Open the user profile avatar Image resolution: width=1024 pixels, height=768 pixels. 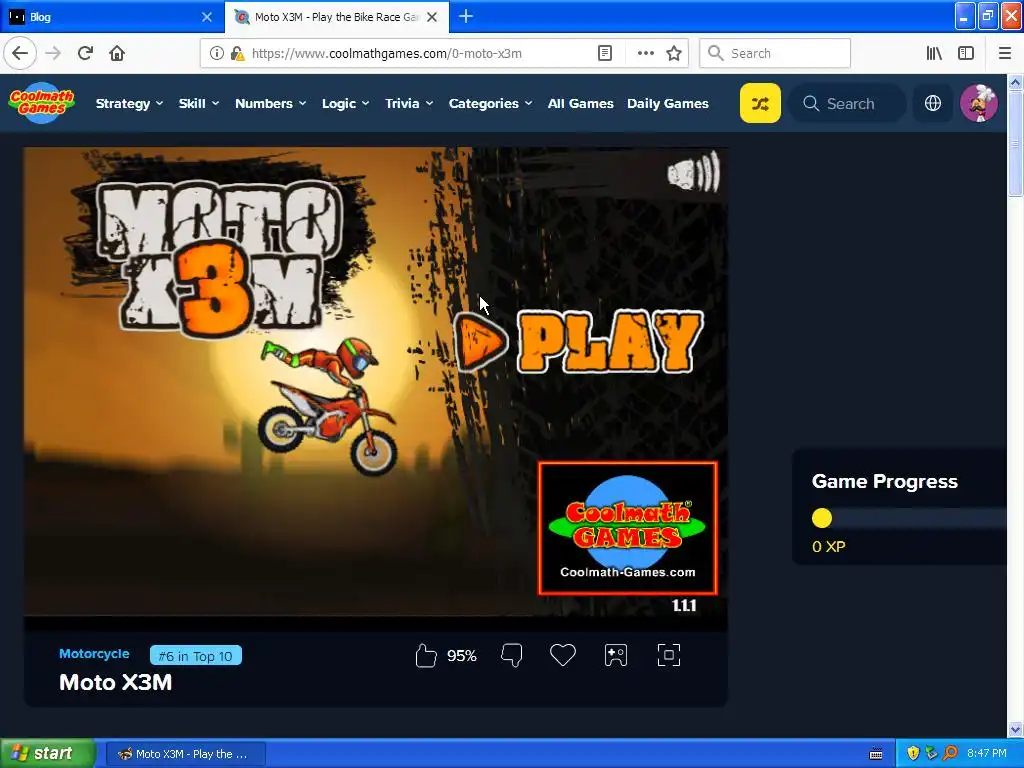[x=978, y=103]
